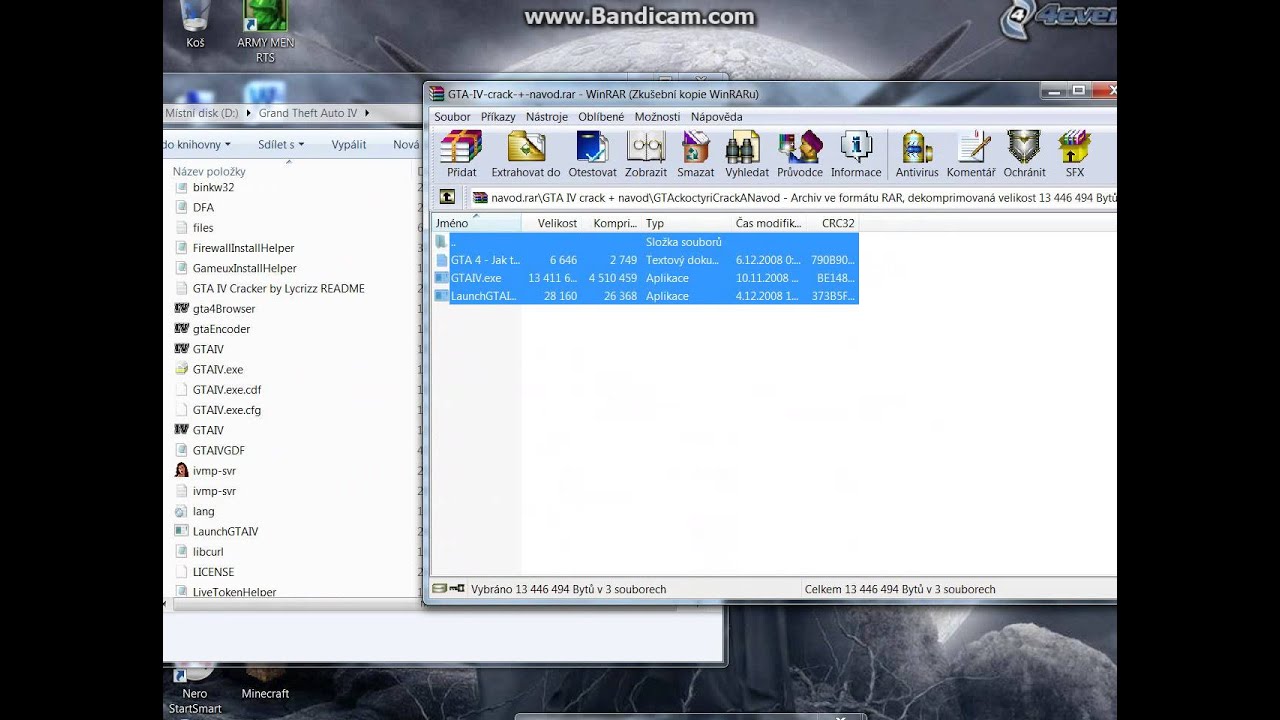1280x720 pixels.
Task: Select the Koš recycle bin desktop icon
Action: click(x=195, y=25)
